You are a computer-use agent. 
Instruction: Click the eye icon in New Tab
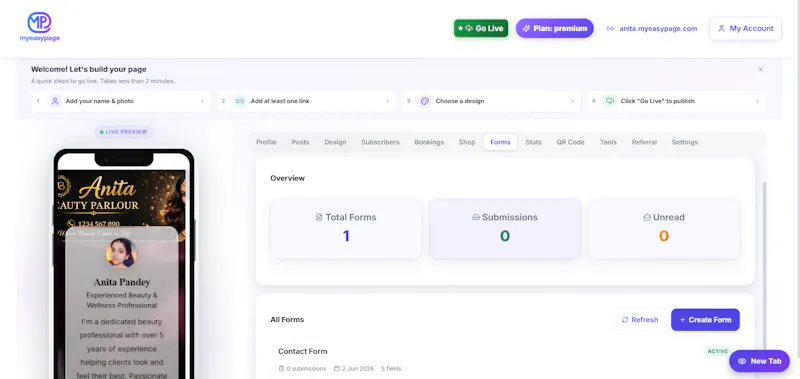(x=742, y=361)
